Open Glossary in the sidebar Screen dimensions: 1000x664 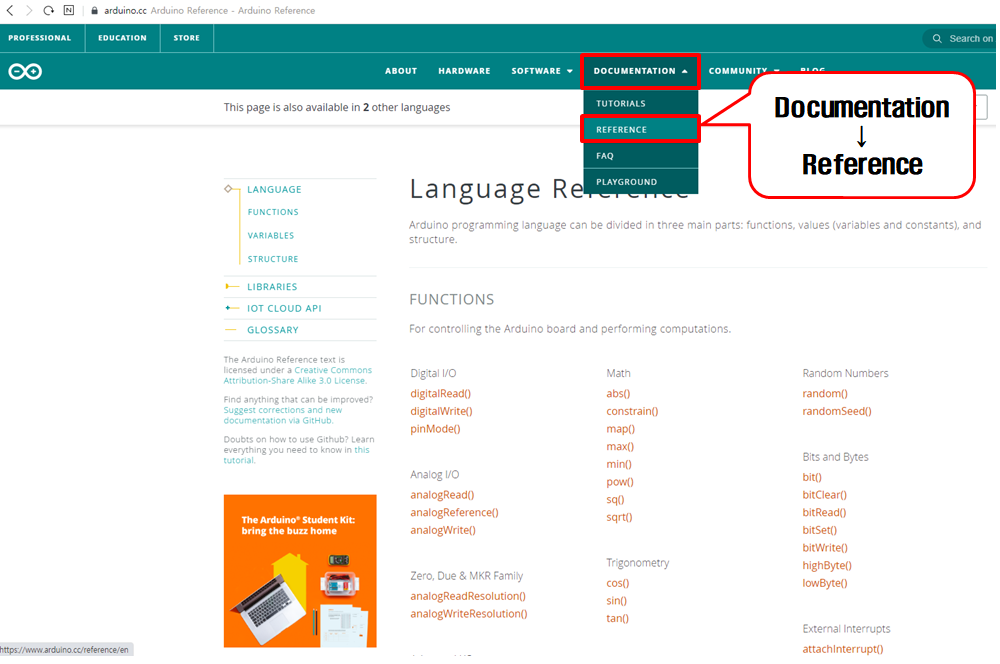click(x=273, y=330)
